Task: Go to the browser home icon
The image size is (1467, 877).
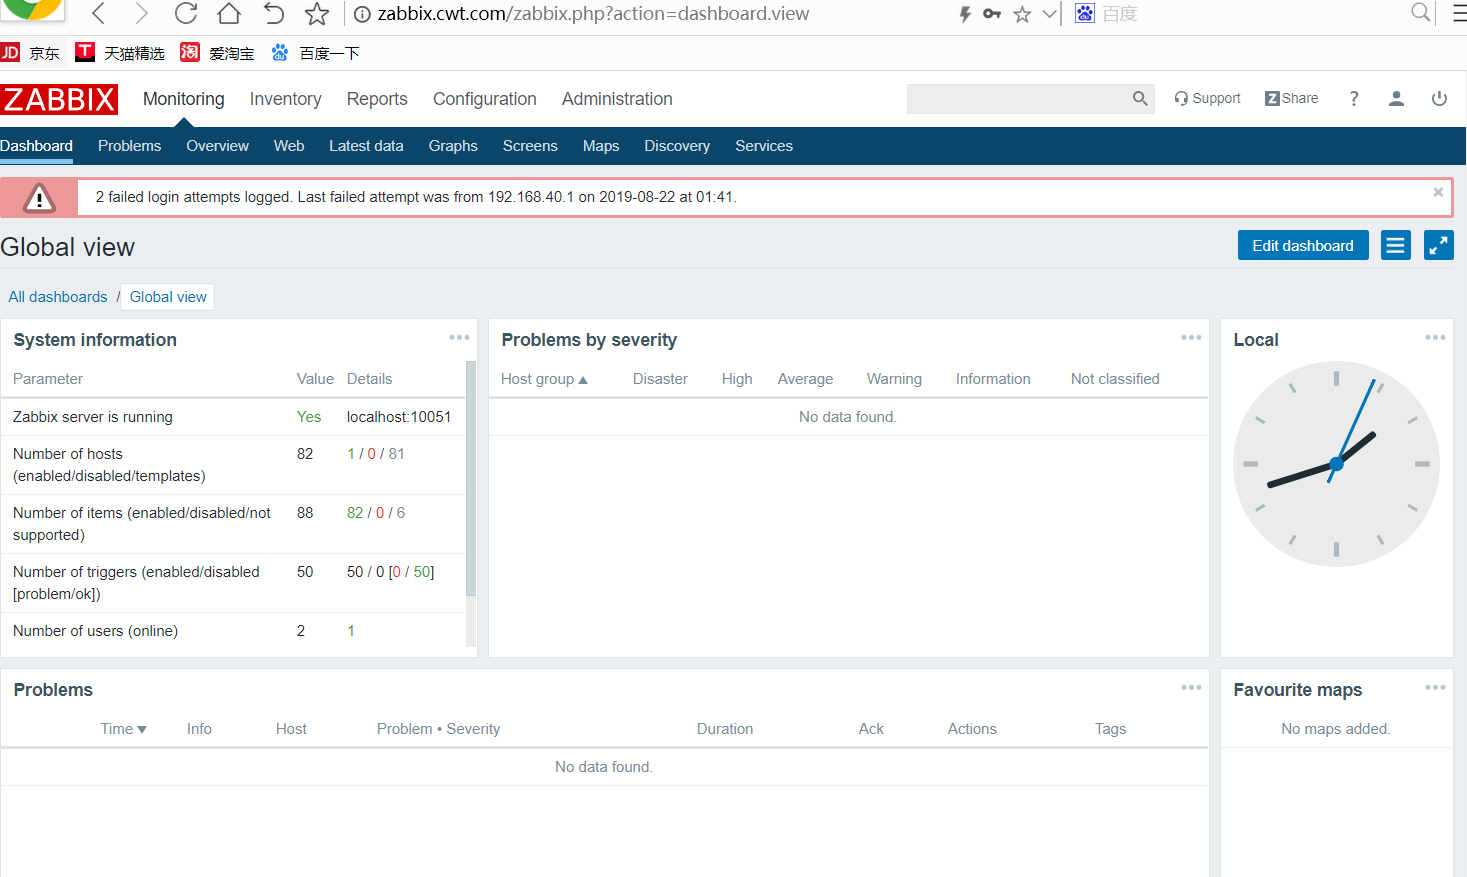Action: click(229, 13)
